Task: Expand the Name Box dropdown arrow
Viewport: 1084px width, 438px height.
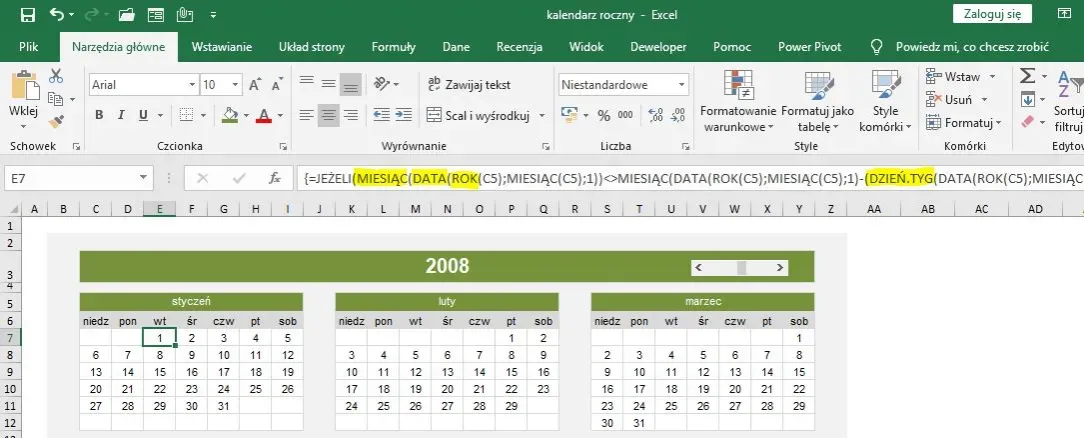Action: click(143, 178)
